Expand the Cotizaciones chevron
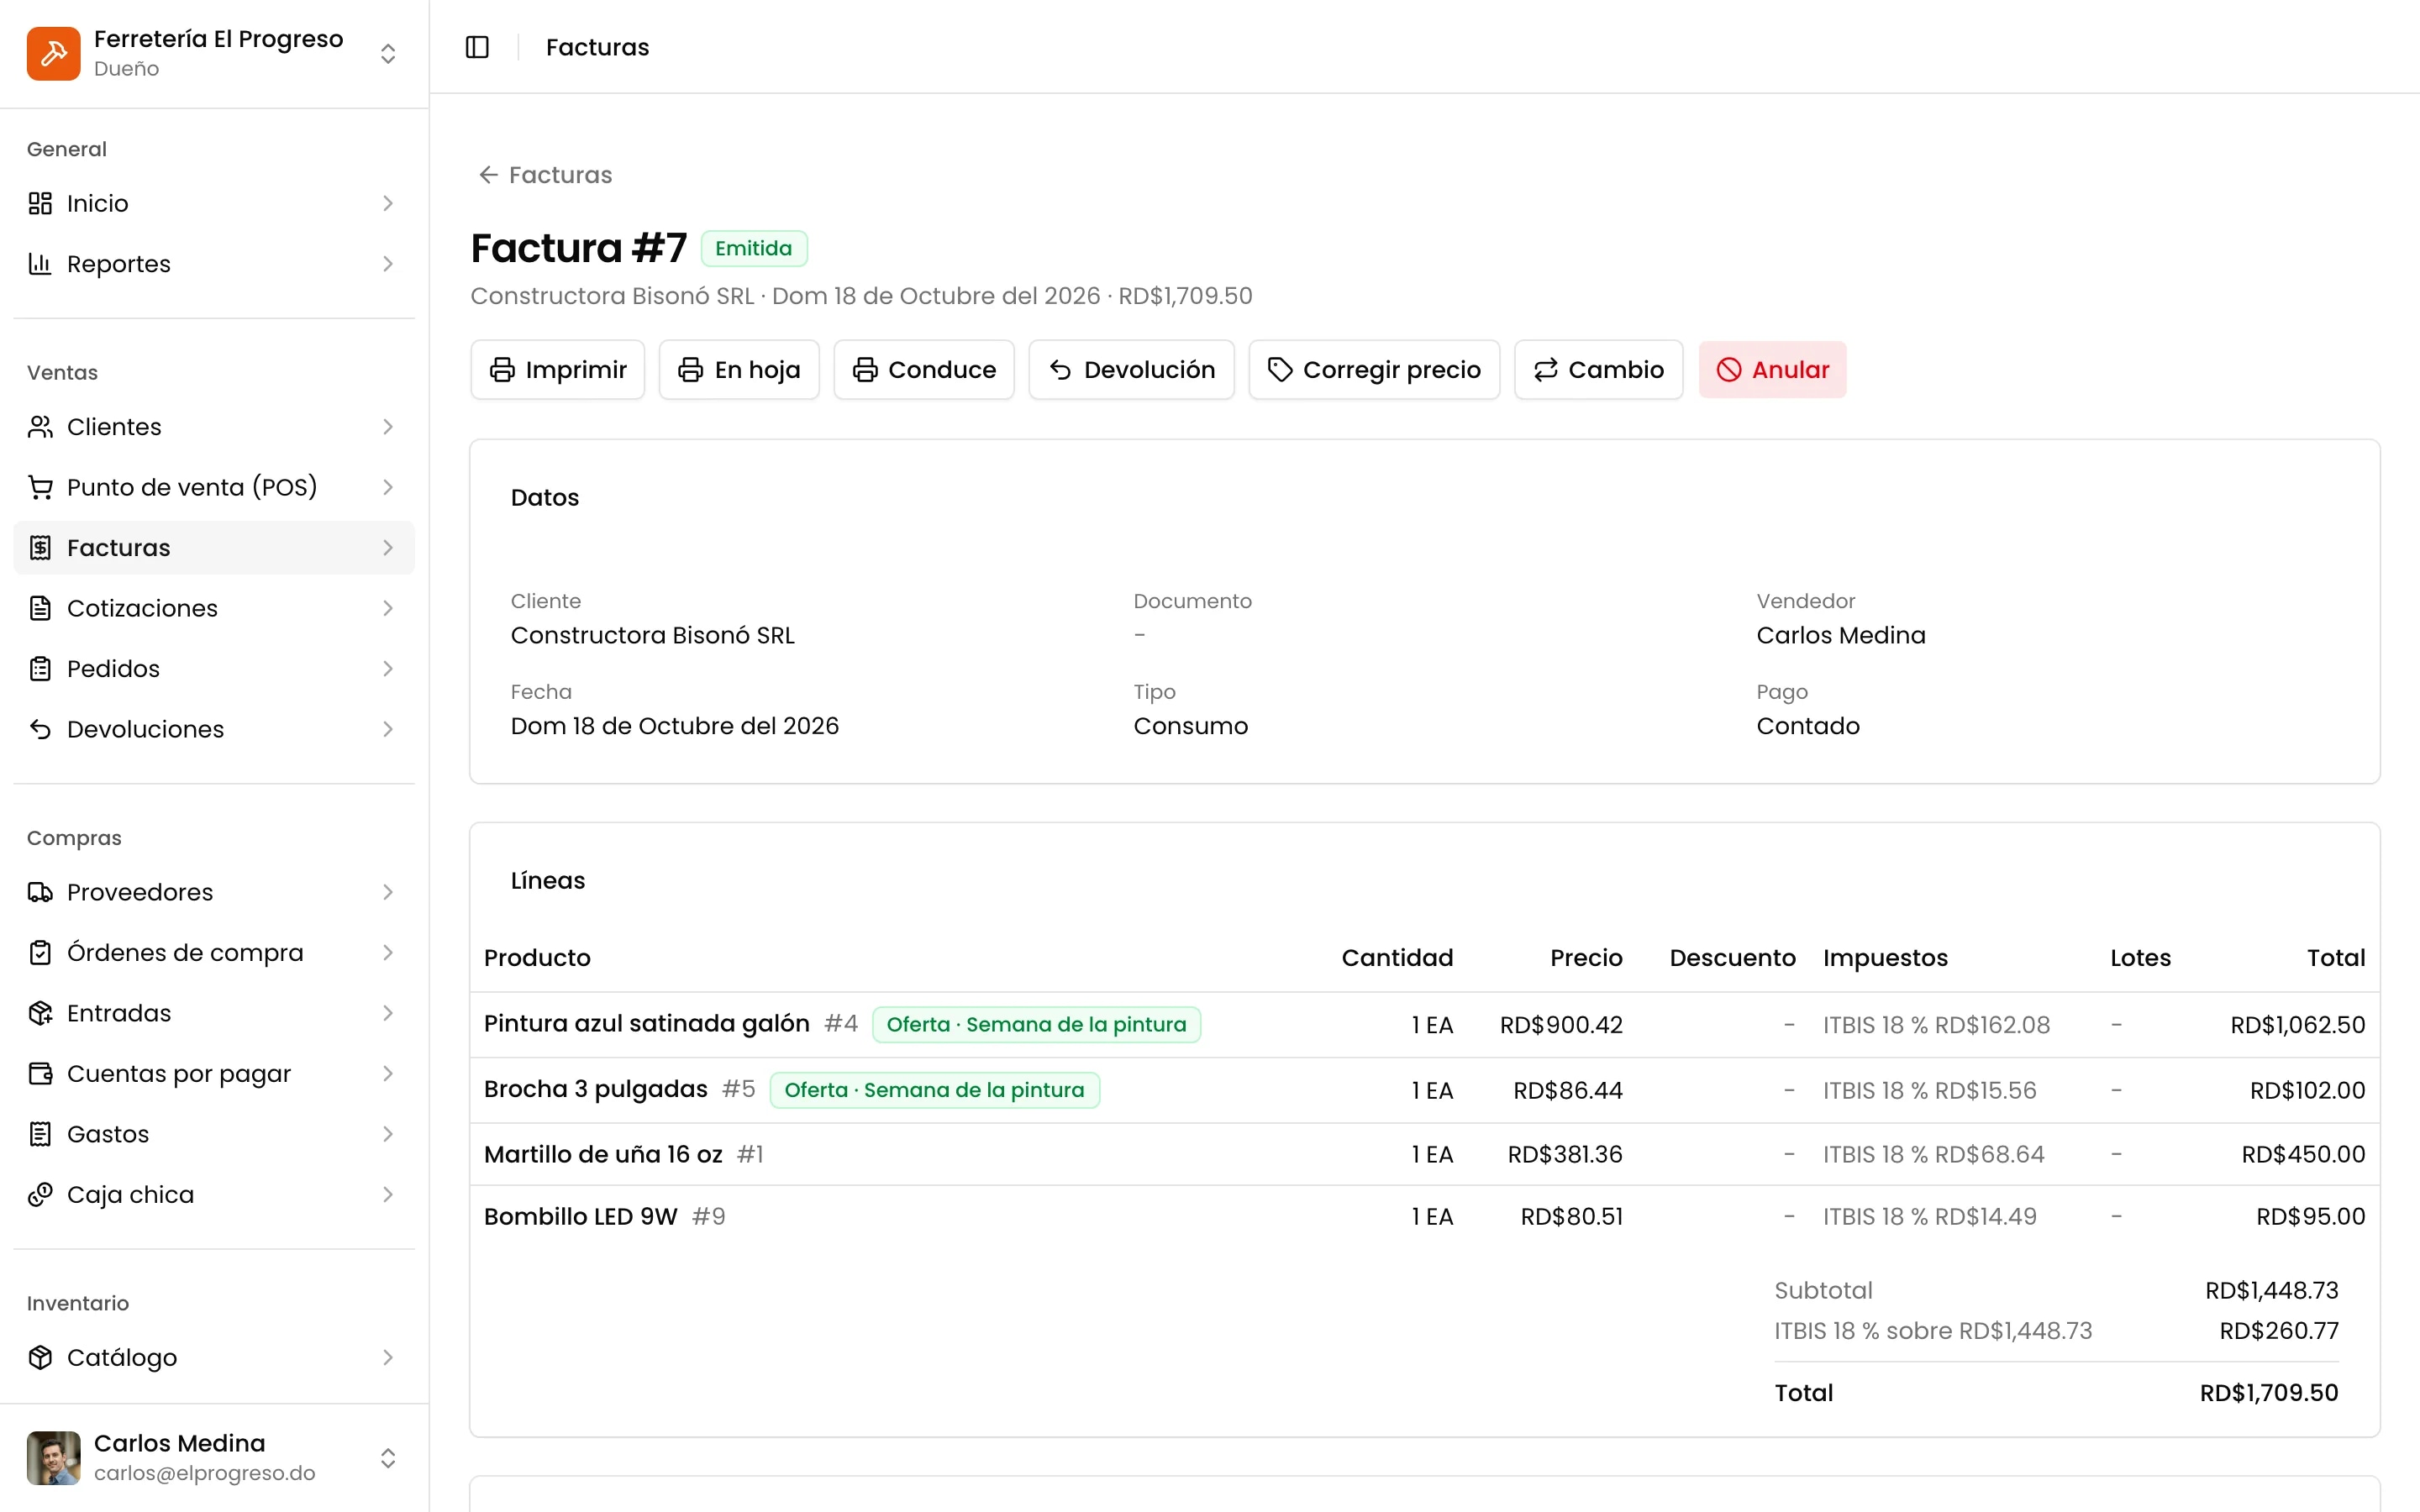Viewport: 2420px width, 1512px height. [388, 608]
